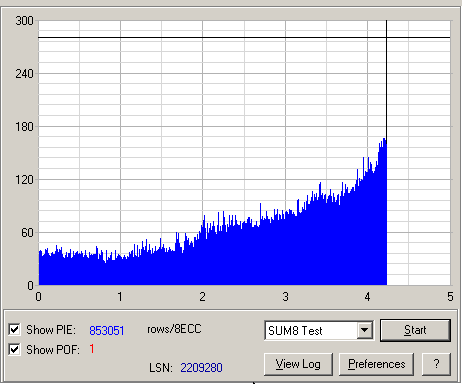Click the Show PIE label text
The width and height of the screenshot is (462, 384).
coord(51,330)
